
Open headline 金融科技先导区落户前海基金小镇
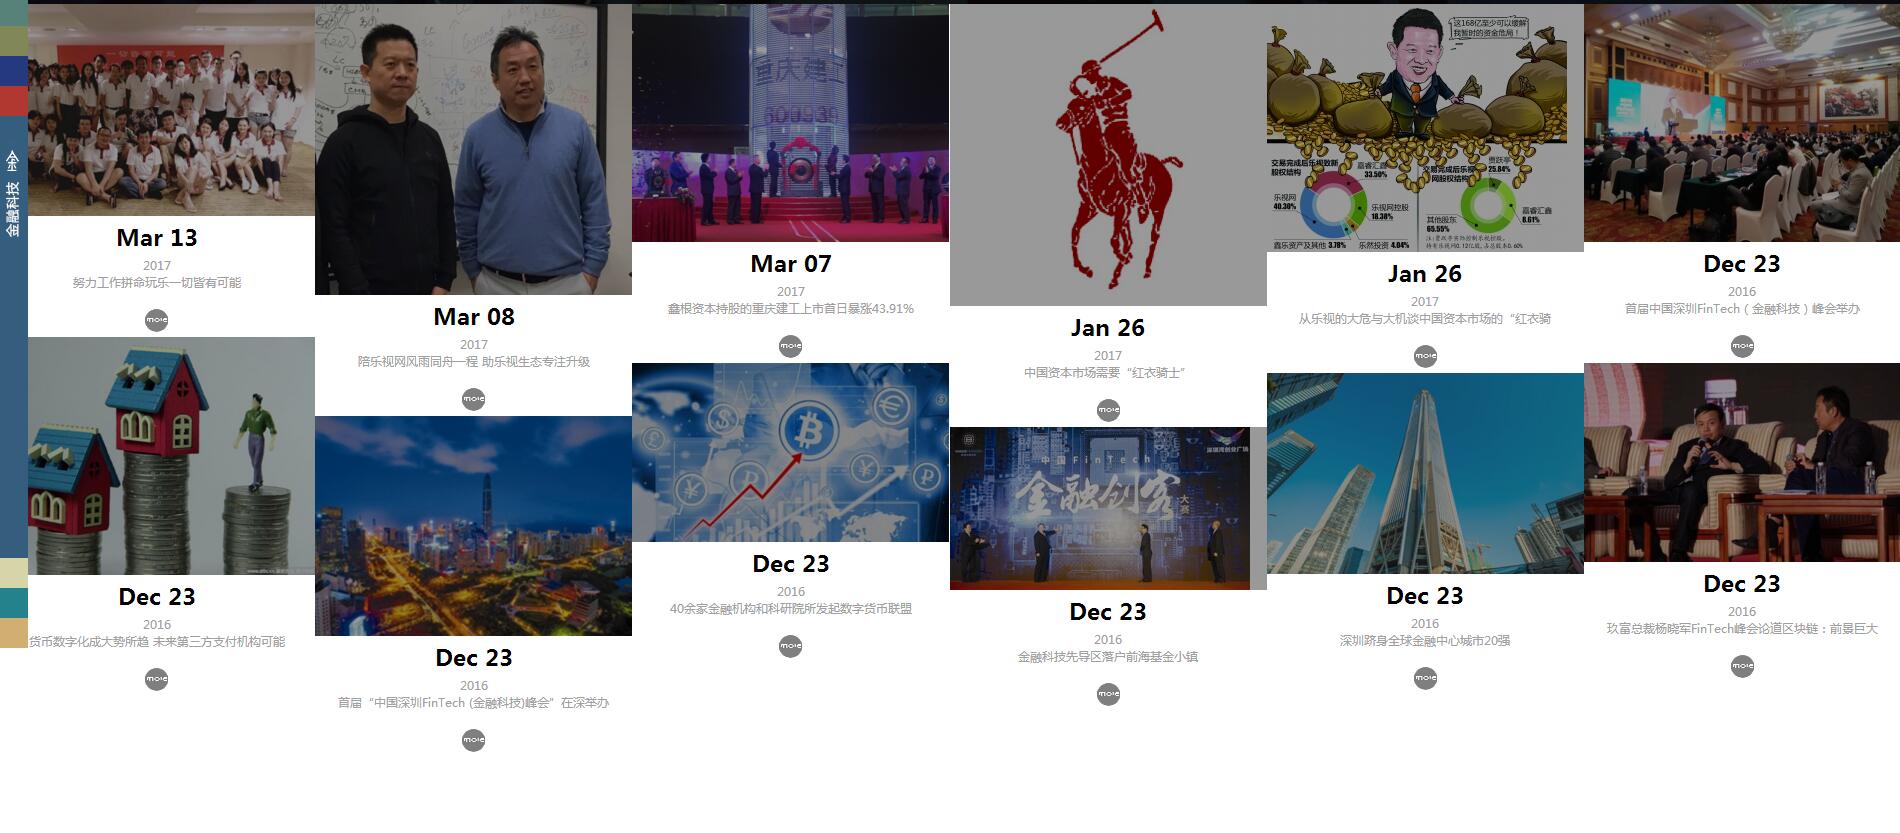1108,657
